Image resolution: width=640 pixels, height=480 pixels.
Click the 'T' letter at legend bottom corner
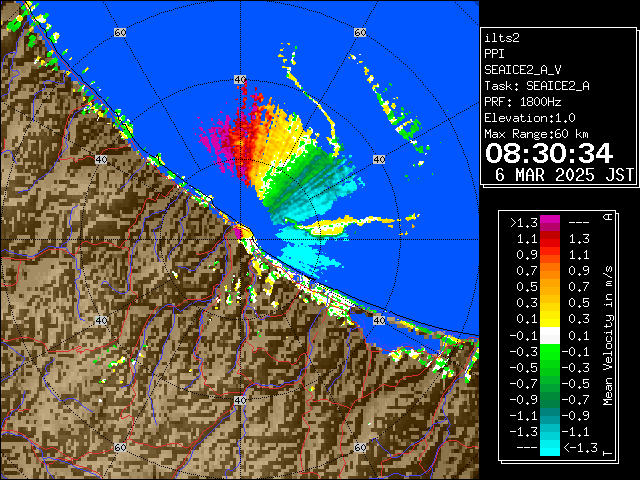608,453
